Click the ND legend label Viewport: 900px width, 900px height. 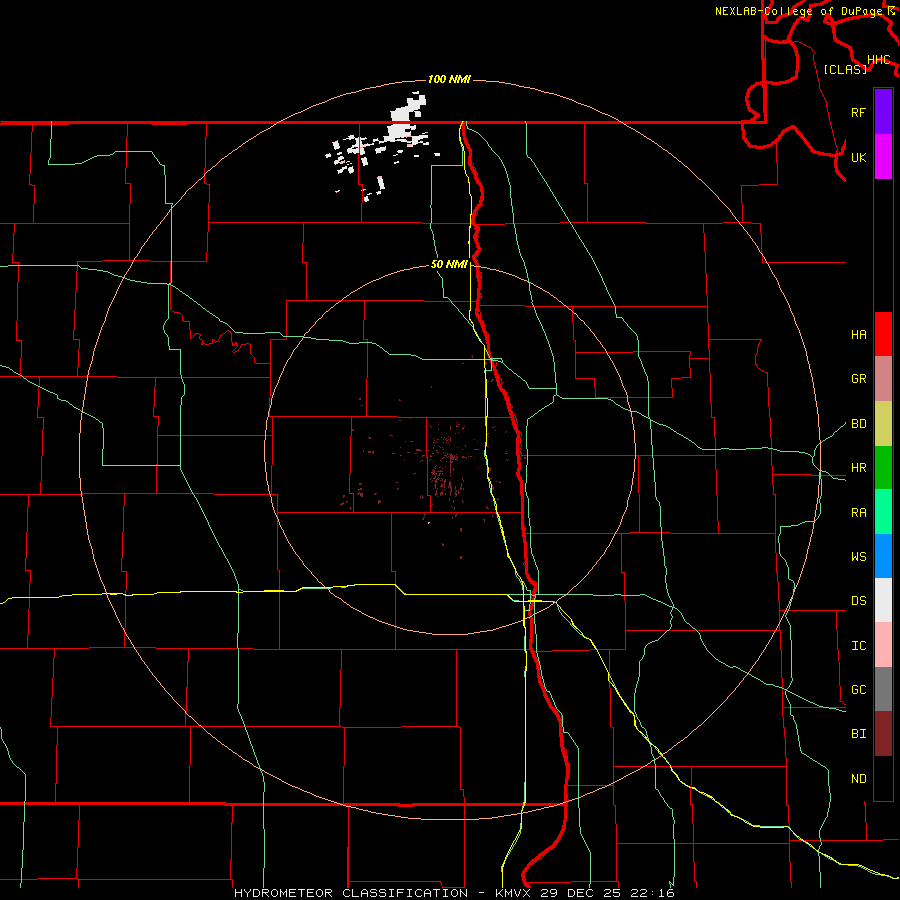pos(858,779)
